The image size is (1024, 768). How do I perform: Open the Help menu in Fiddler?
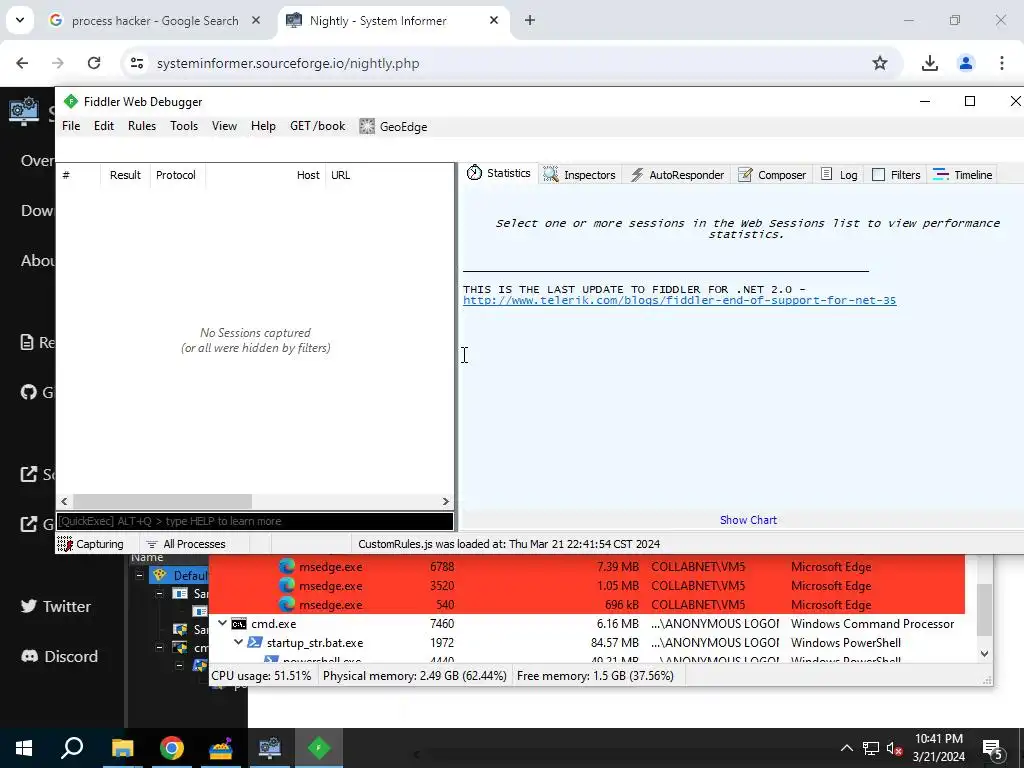click(x=263, y=126)
